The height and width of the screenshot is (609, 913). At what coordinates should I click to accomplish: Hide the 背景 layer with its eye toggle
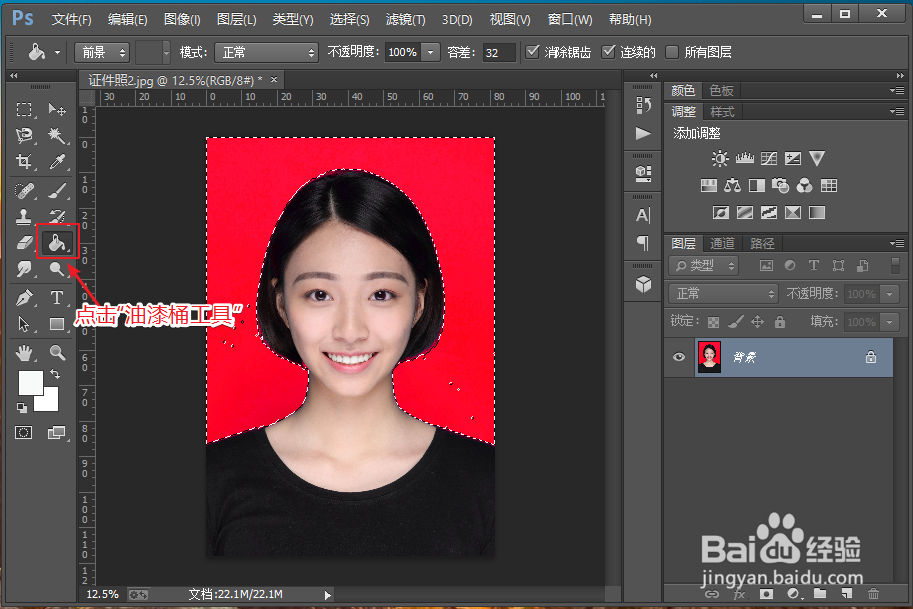[678, 357]
